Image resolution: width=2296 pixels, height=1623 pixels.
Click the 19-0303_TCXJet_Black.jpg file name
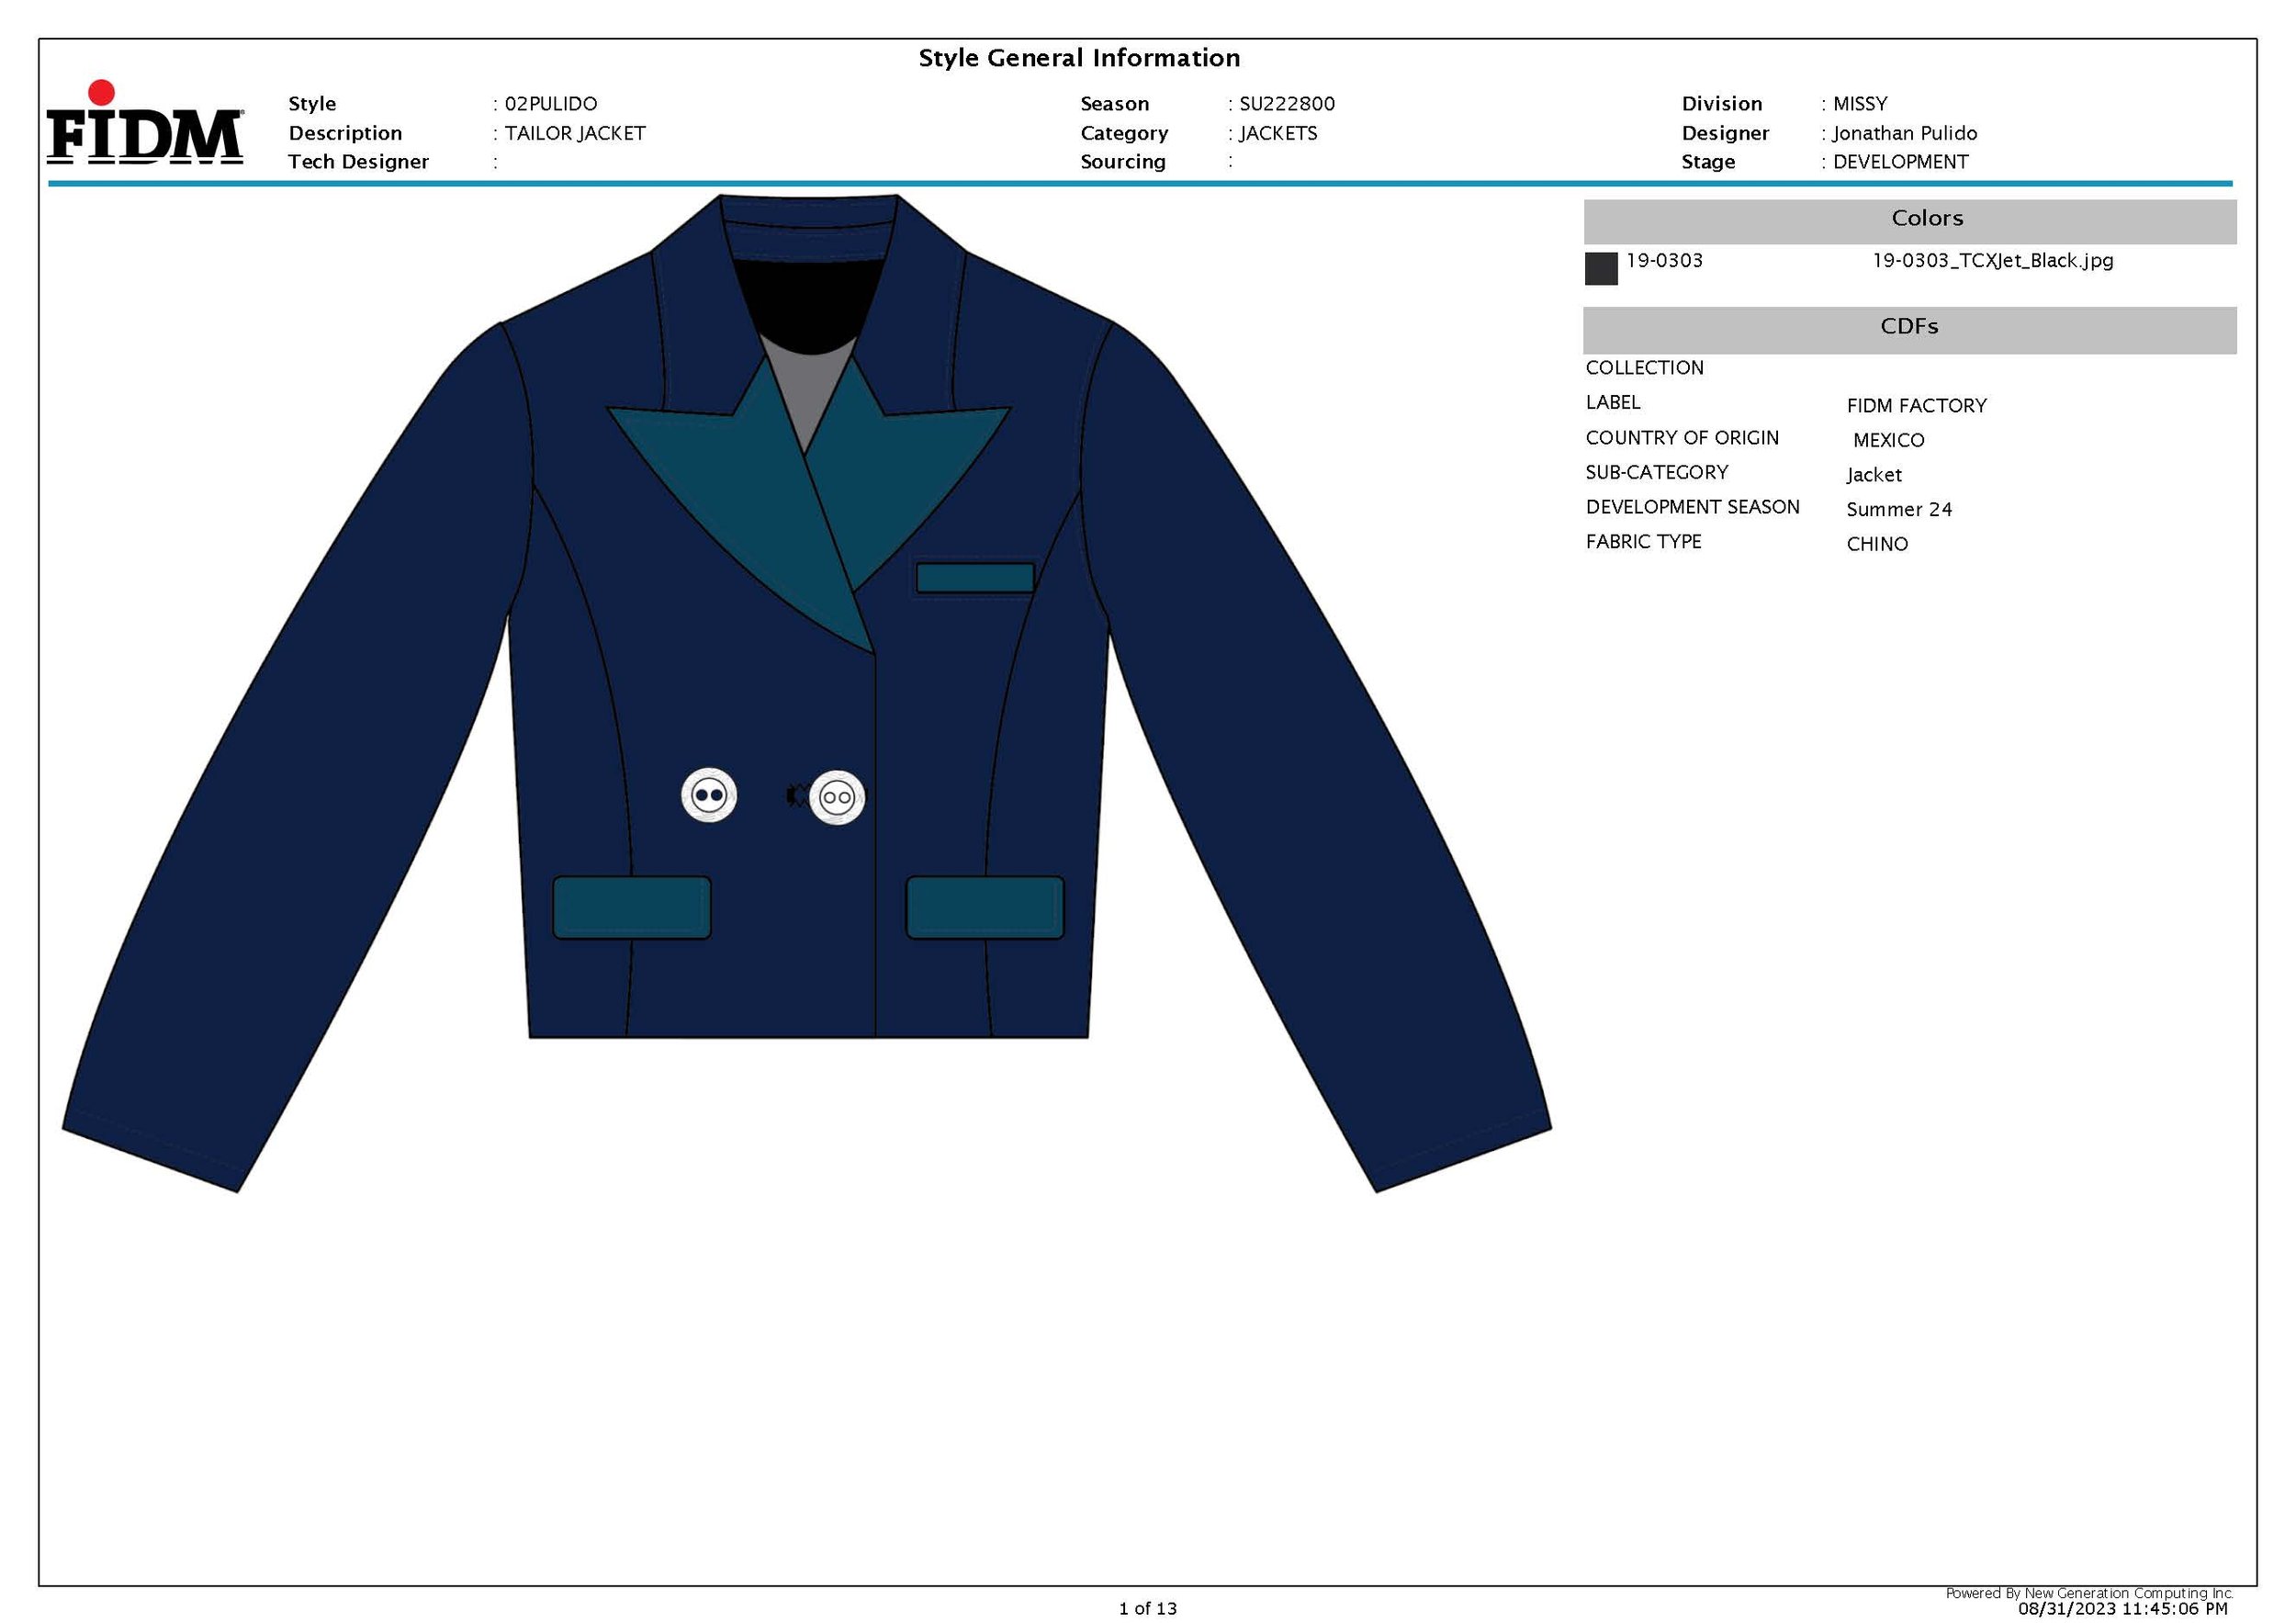click(1992, 261)
